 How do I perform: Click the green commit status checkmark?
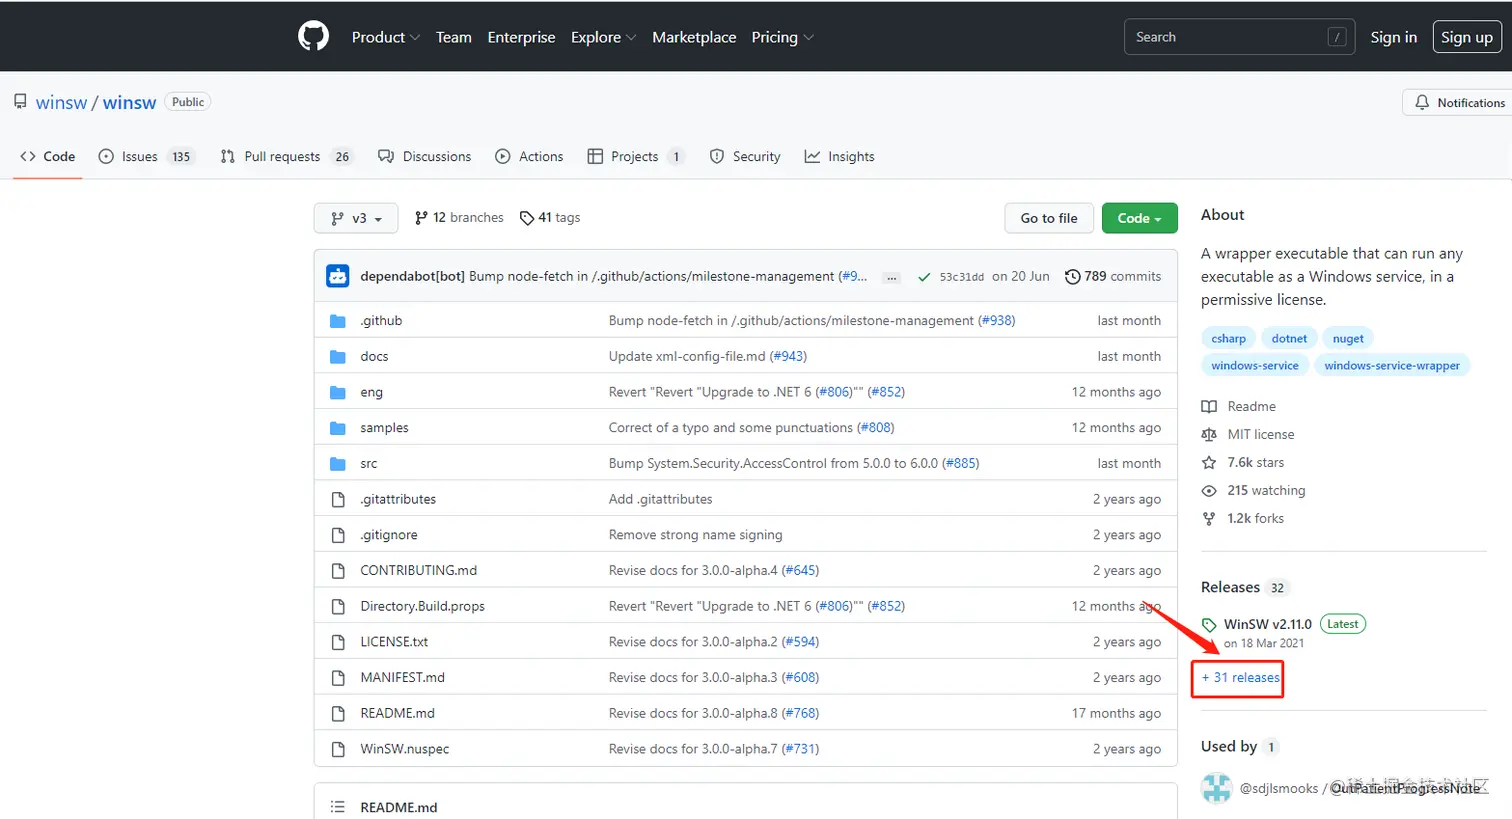(x=924, y=277)
